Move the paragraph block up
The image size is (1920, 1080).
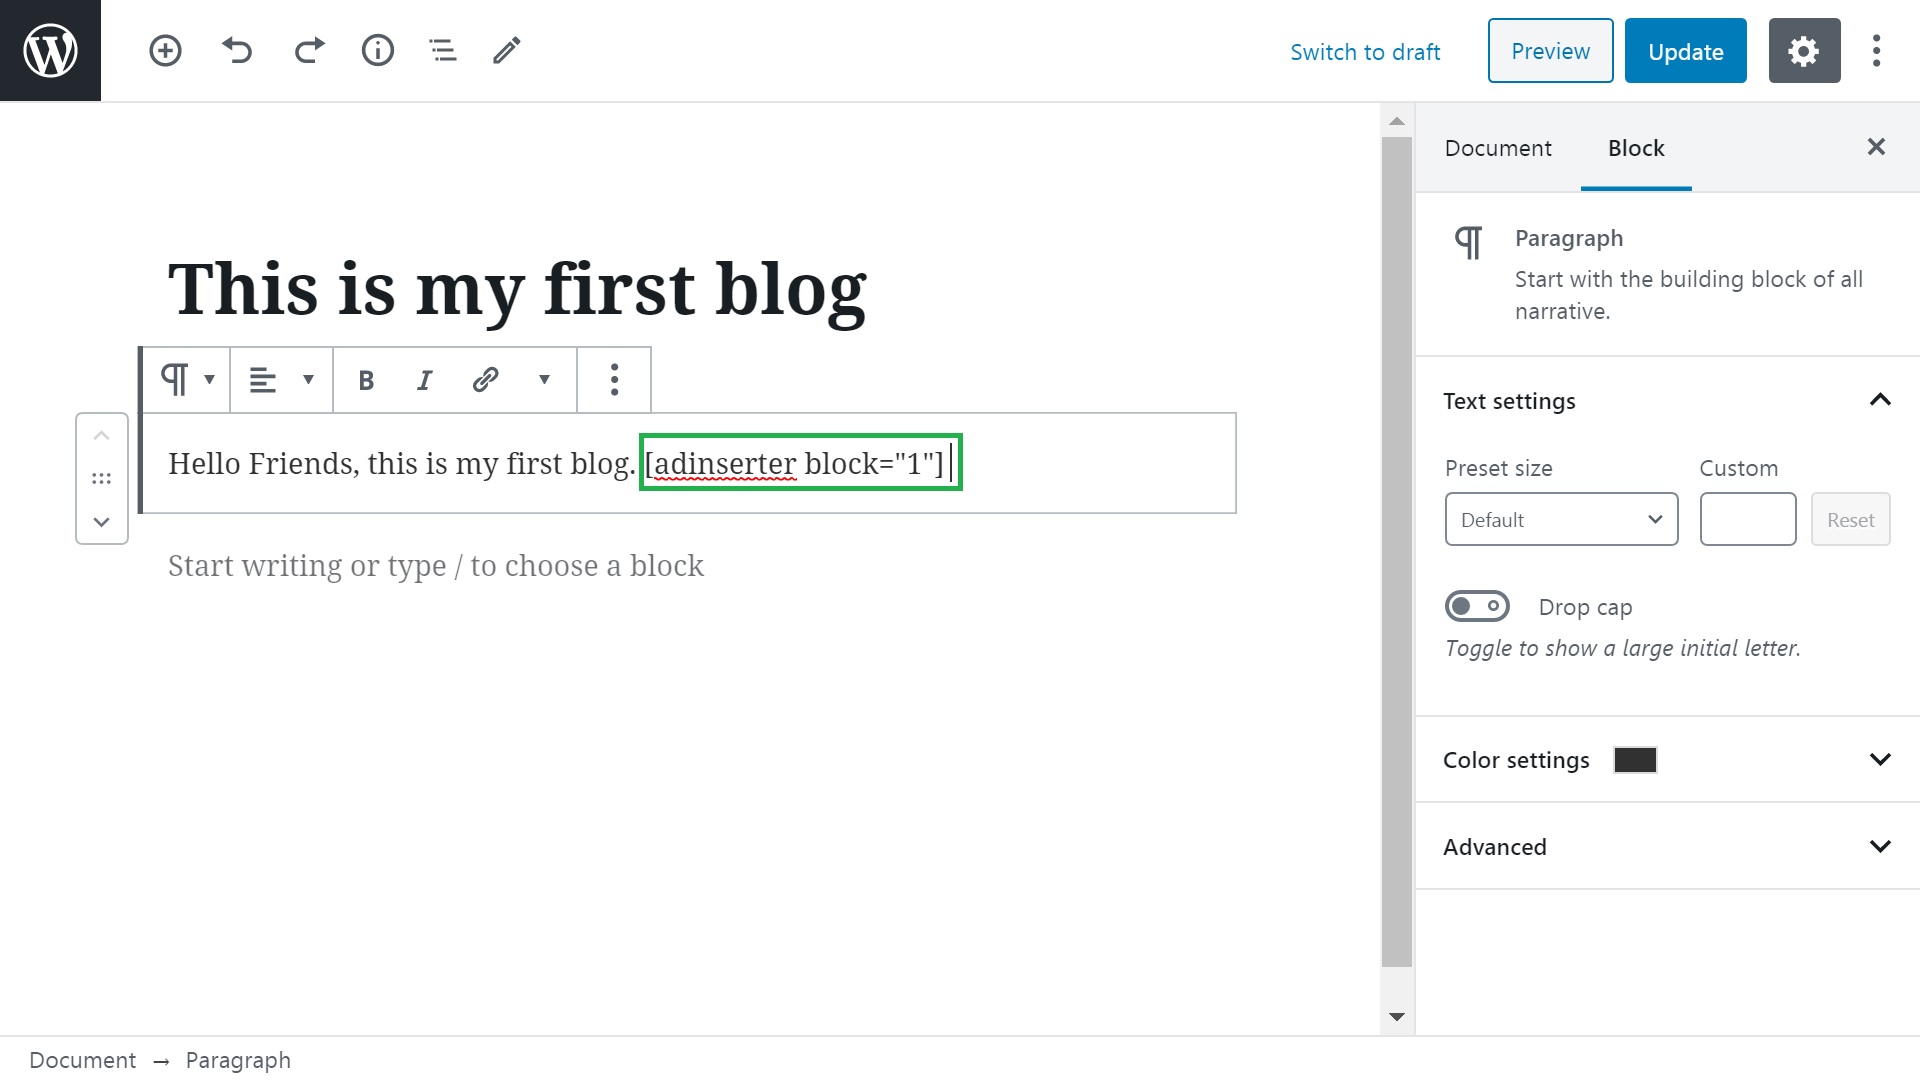coord(102,436)
